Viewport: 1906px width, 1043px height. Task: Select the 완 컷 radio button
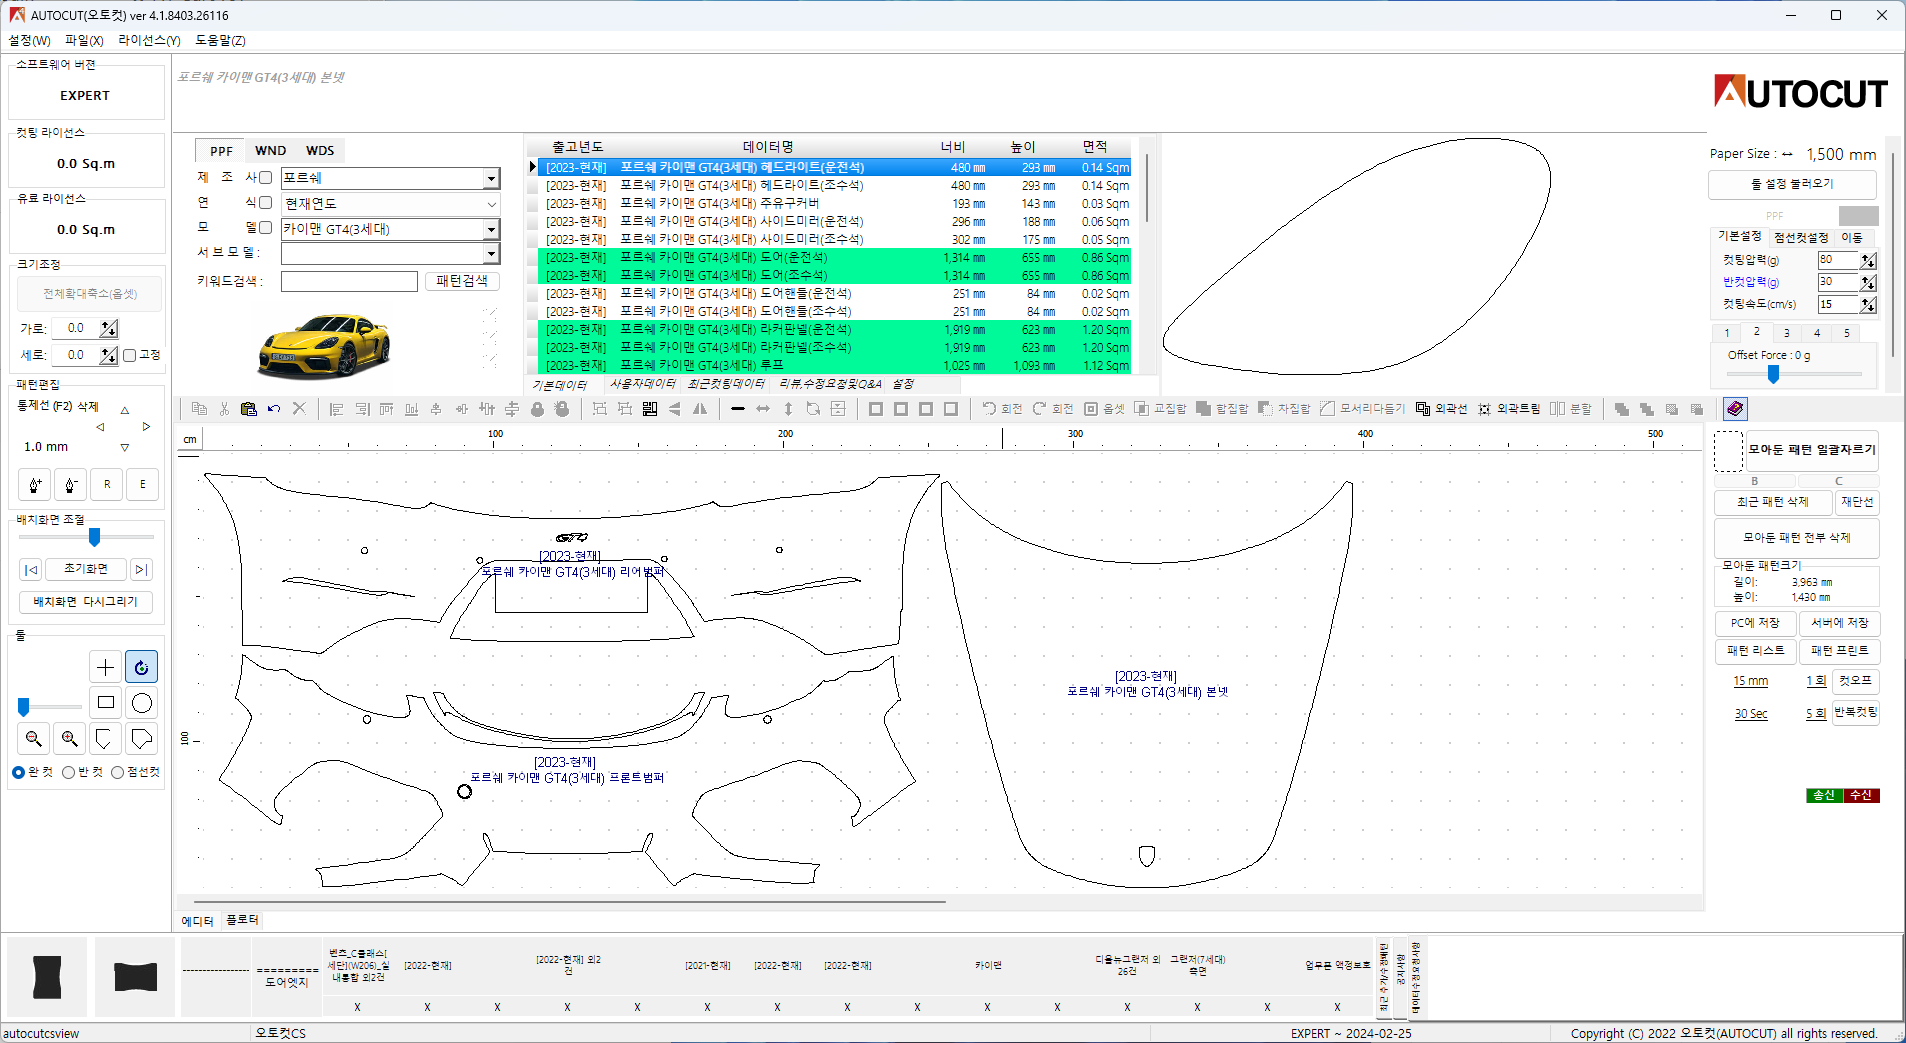[18, 772]
